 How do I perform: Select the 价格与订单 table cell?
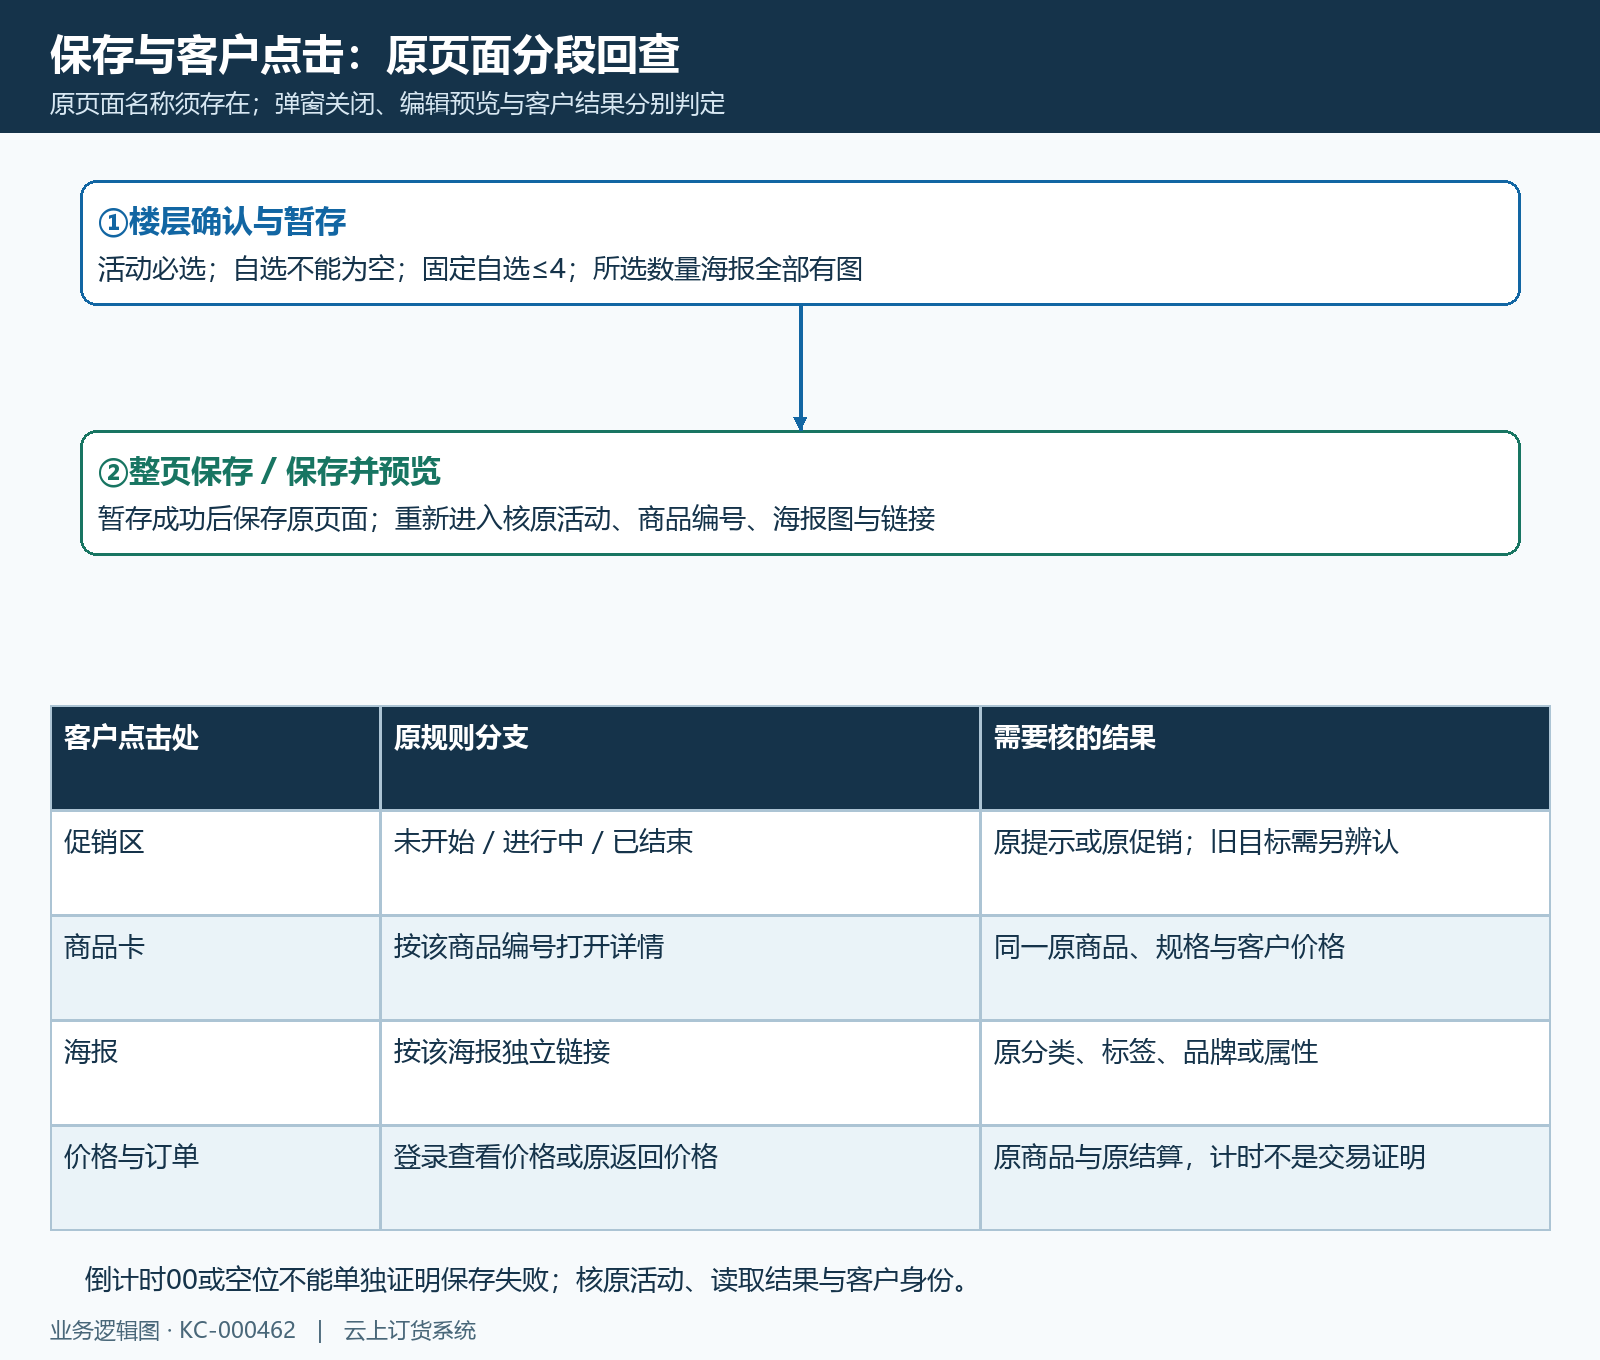[x=215, y=1178]
